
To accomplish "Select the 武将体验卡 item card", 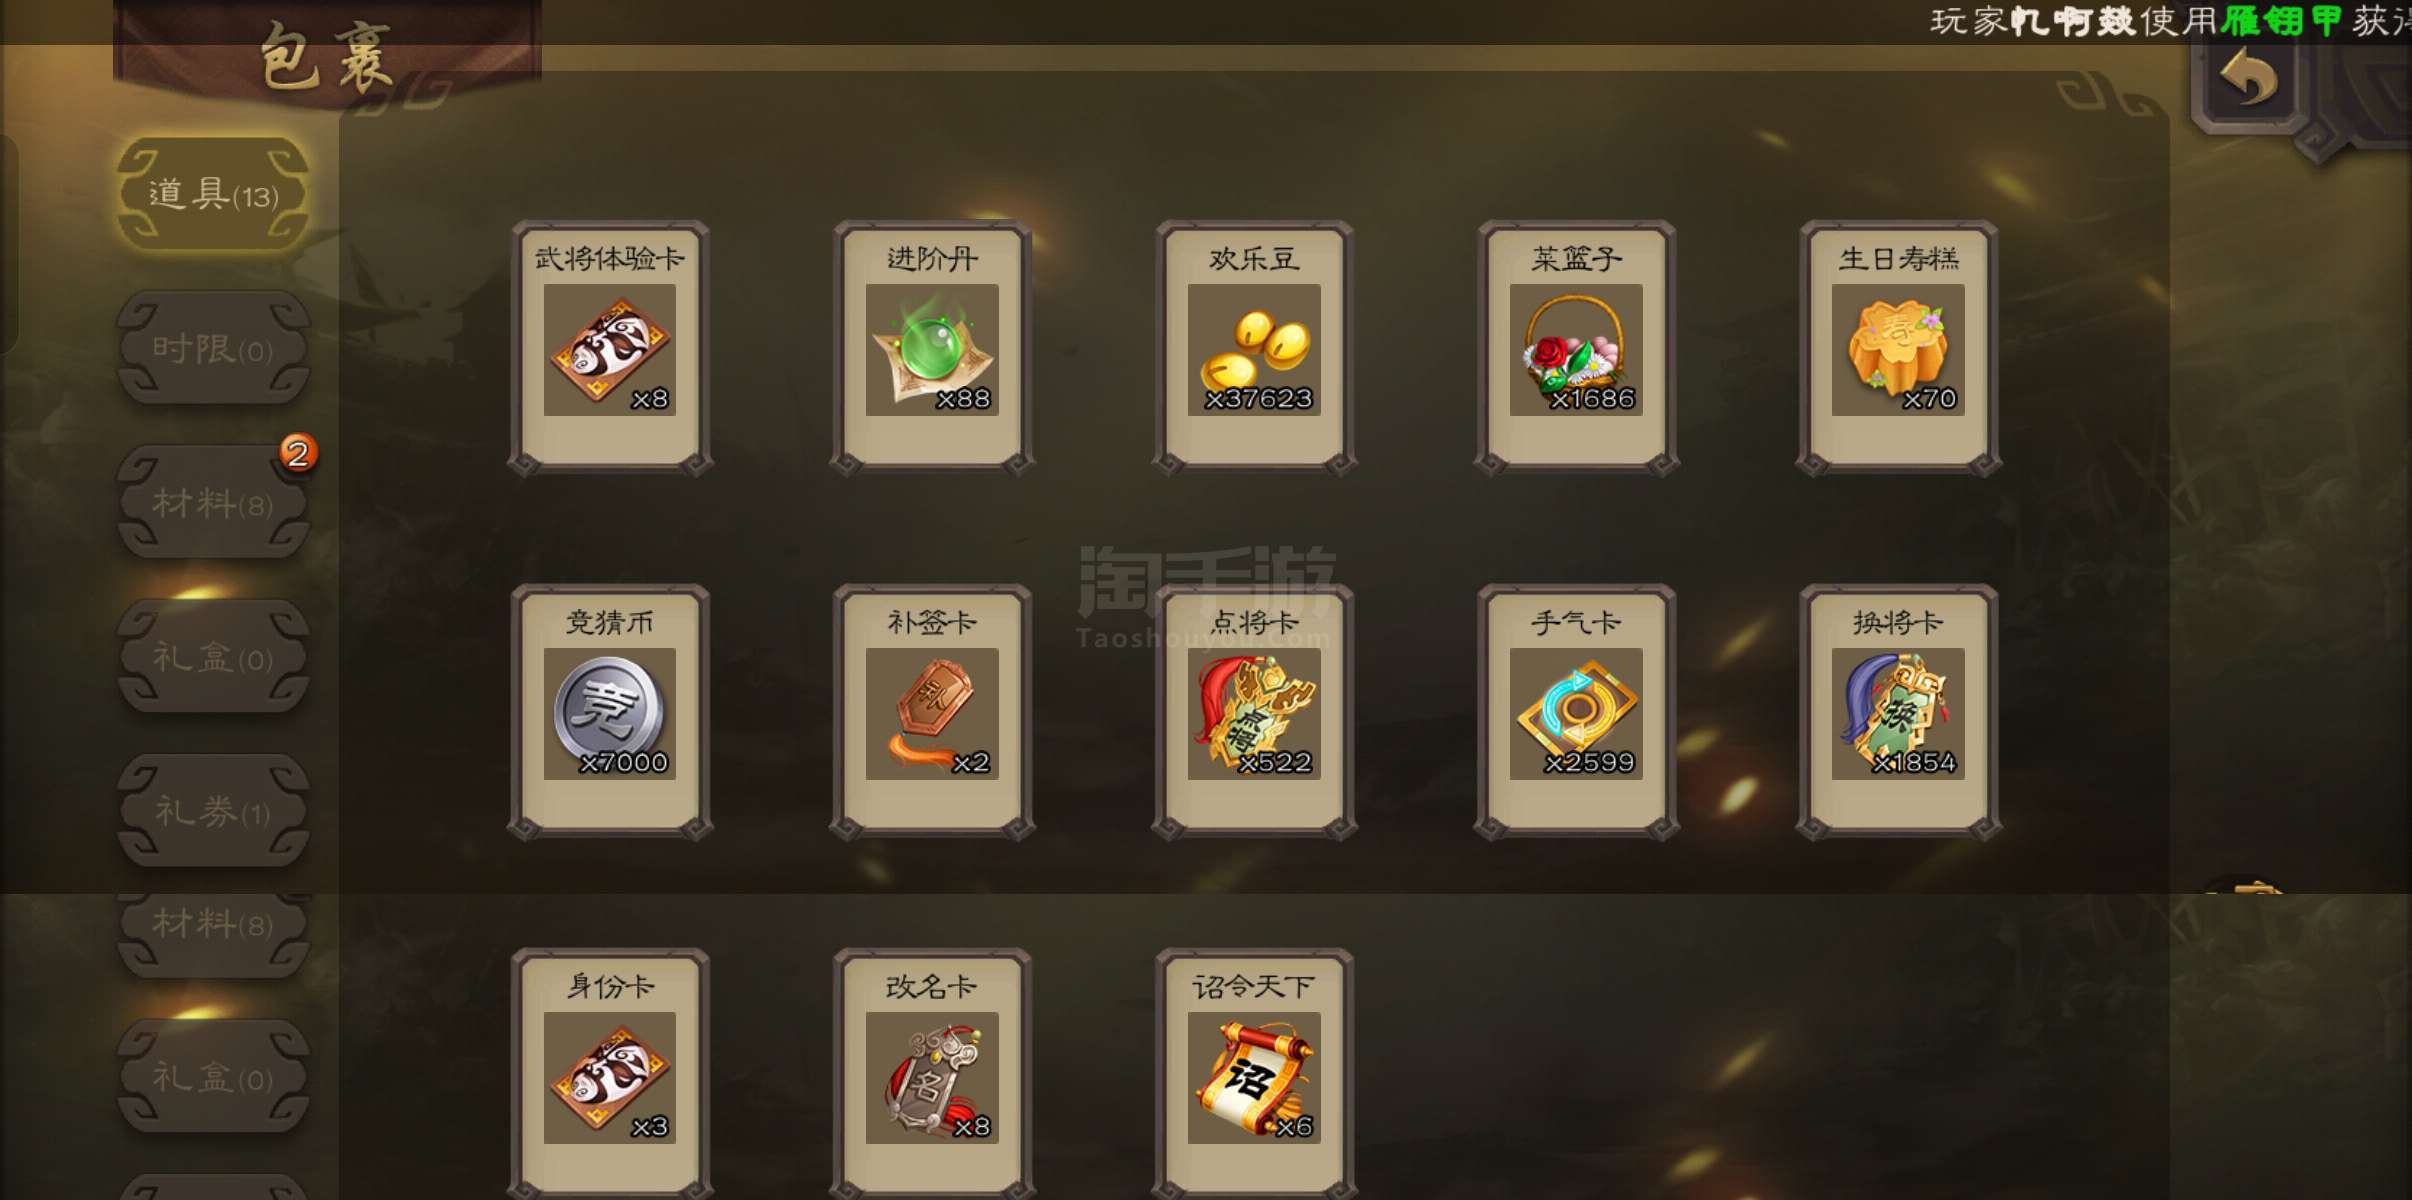I will 610,348.
